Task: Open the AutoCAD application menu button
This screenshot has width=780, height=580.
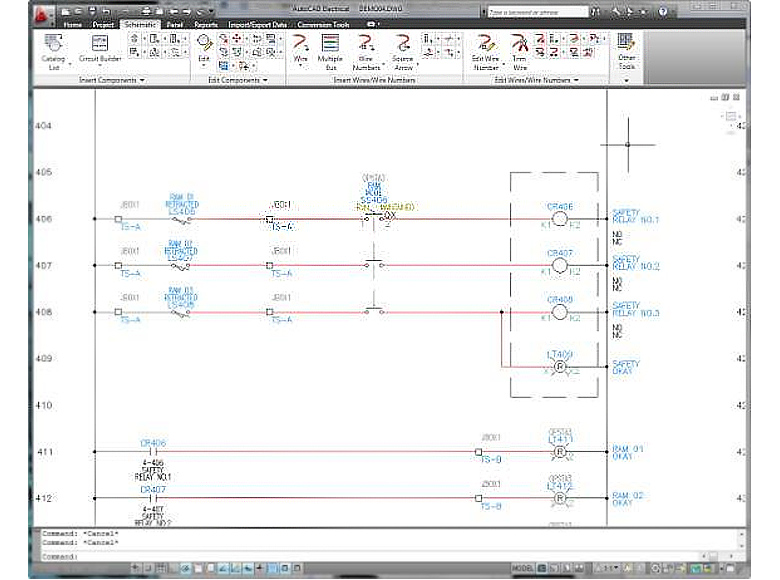Action: click(x=42, y=15)
